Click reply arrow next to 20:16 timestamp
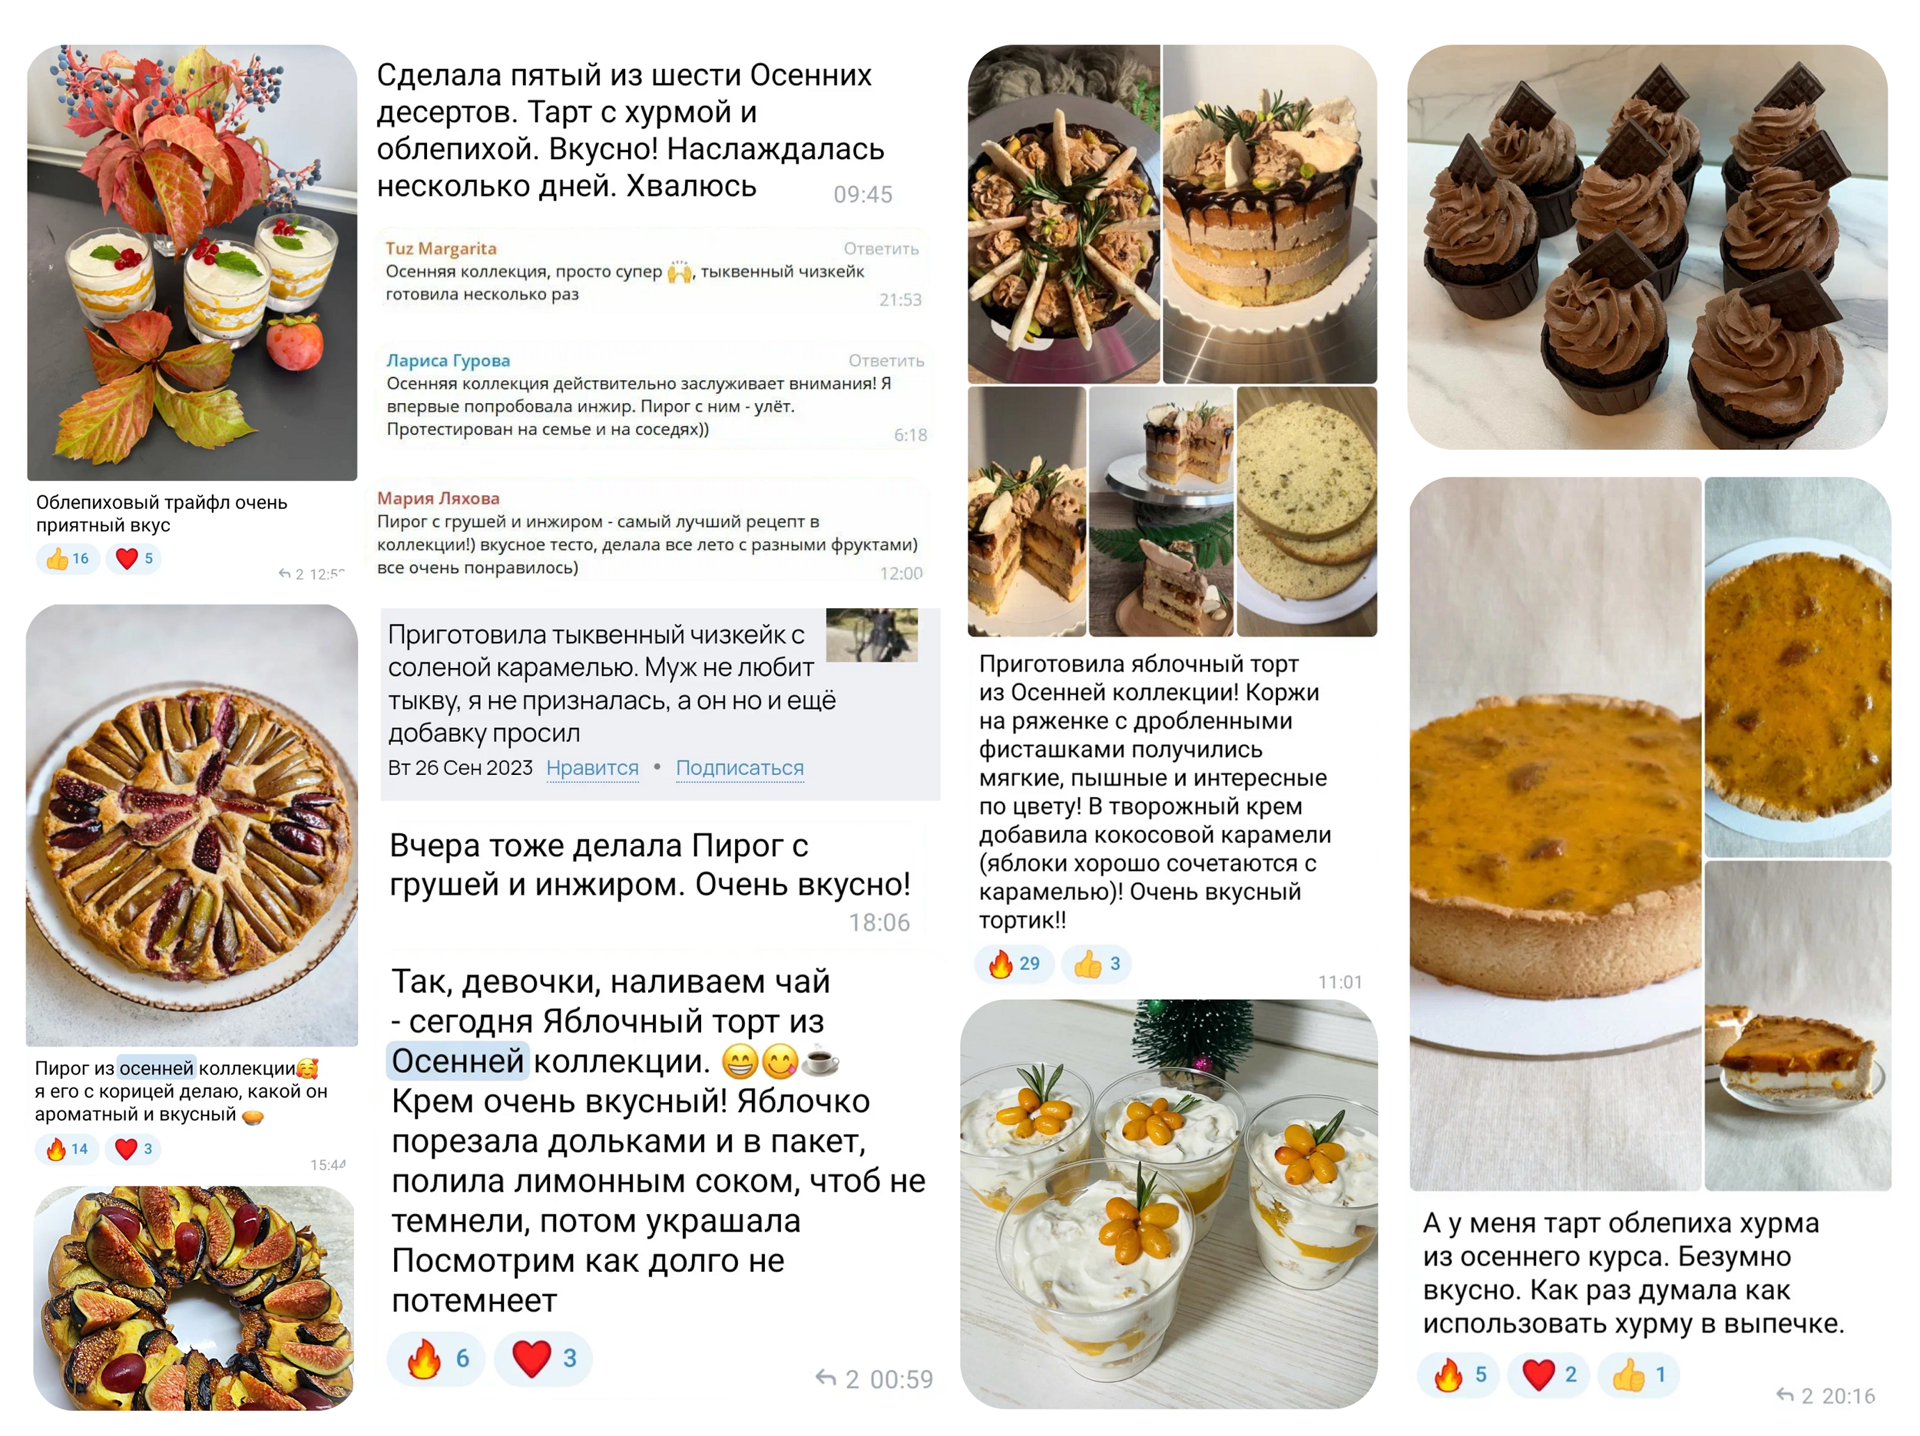 pos(1785,1395)
